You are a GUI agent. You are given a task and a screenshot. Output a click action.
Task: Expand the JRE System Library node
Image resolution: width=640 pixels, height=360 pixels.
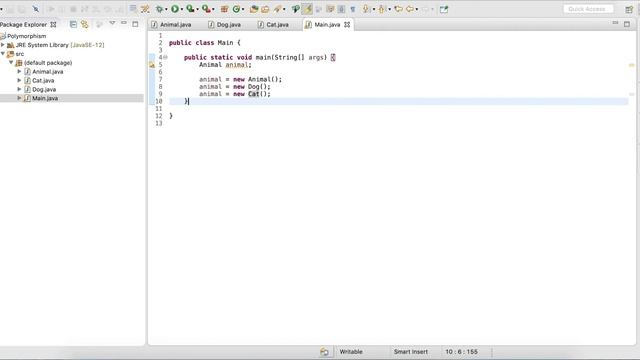pos(3,45)
